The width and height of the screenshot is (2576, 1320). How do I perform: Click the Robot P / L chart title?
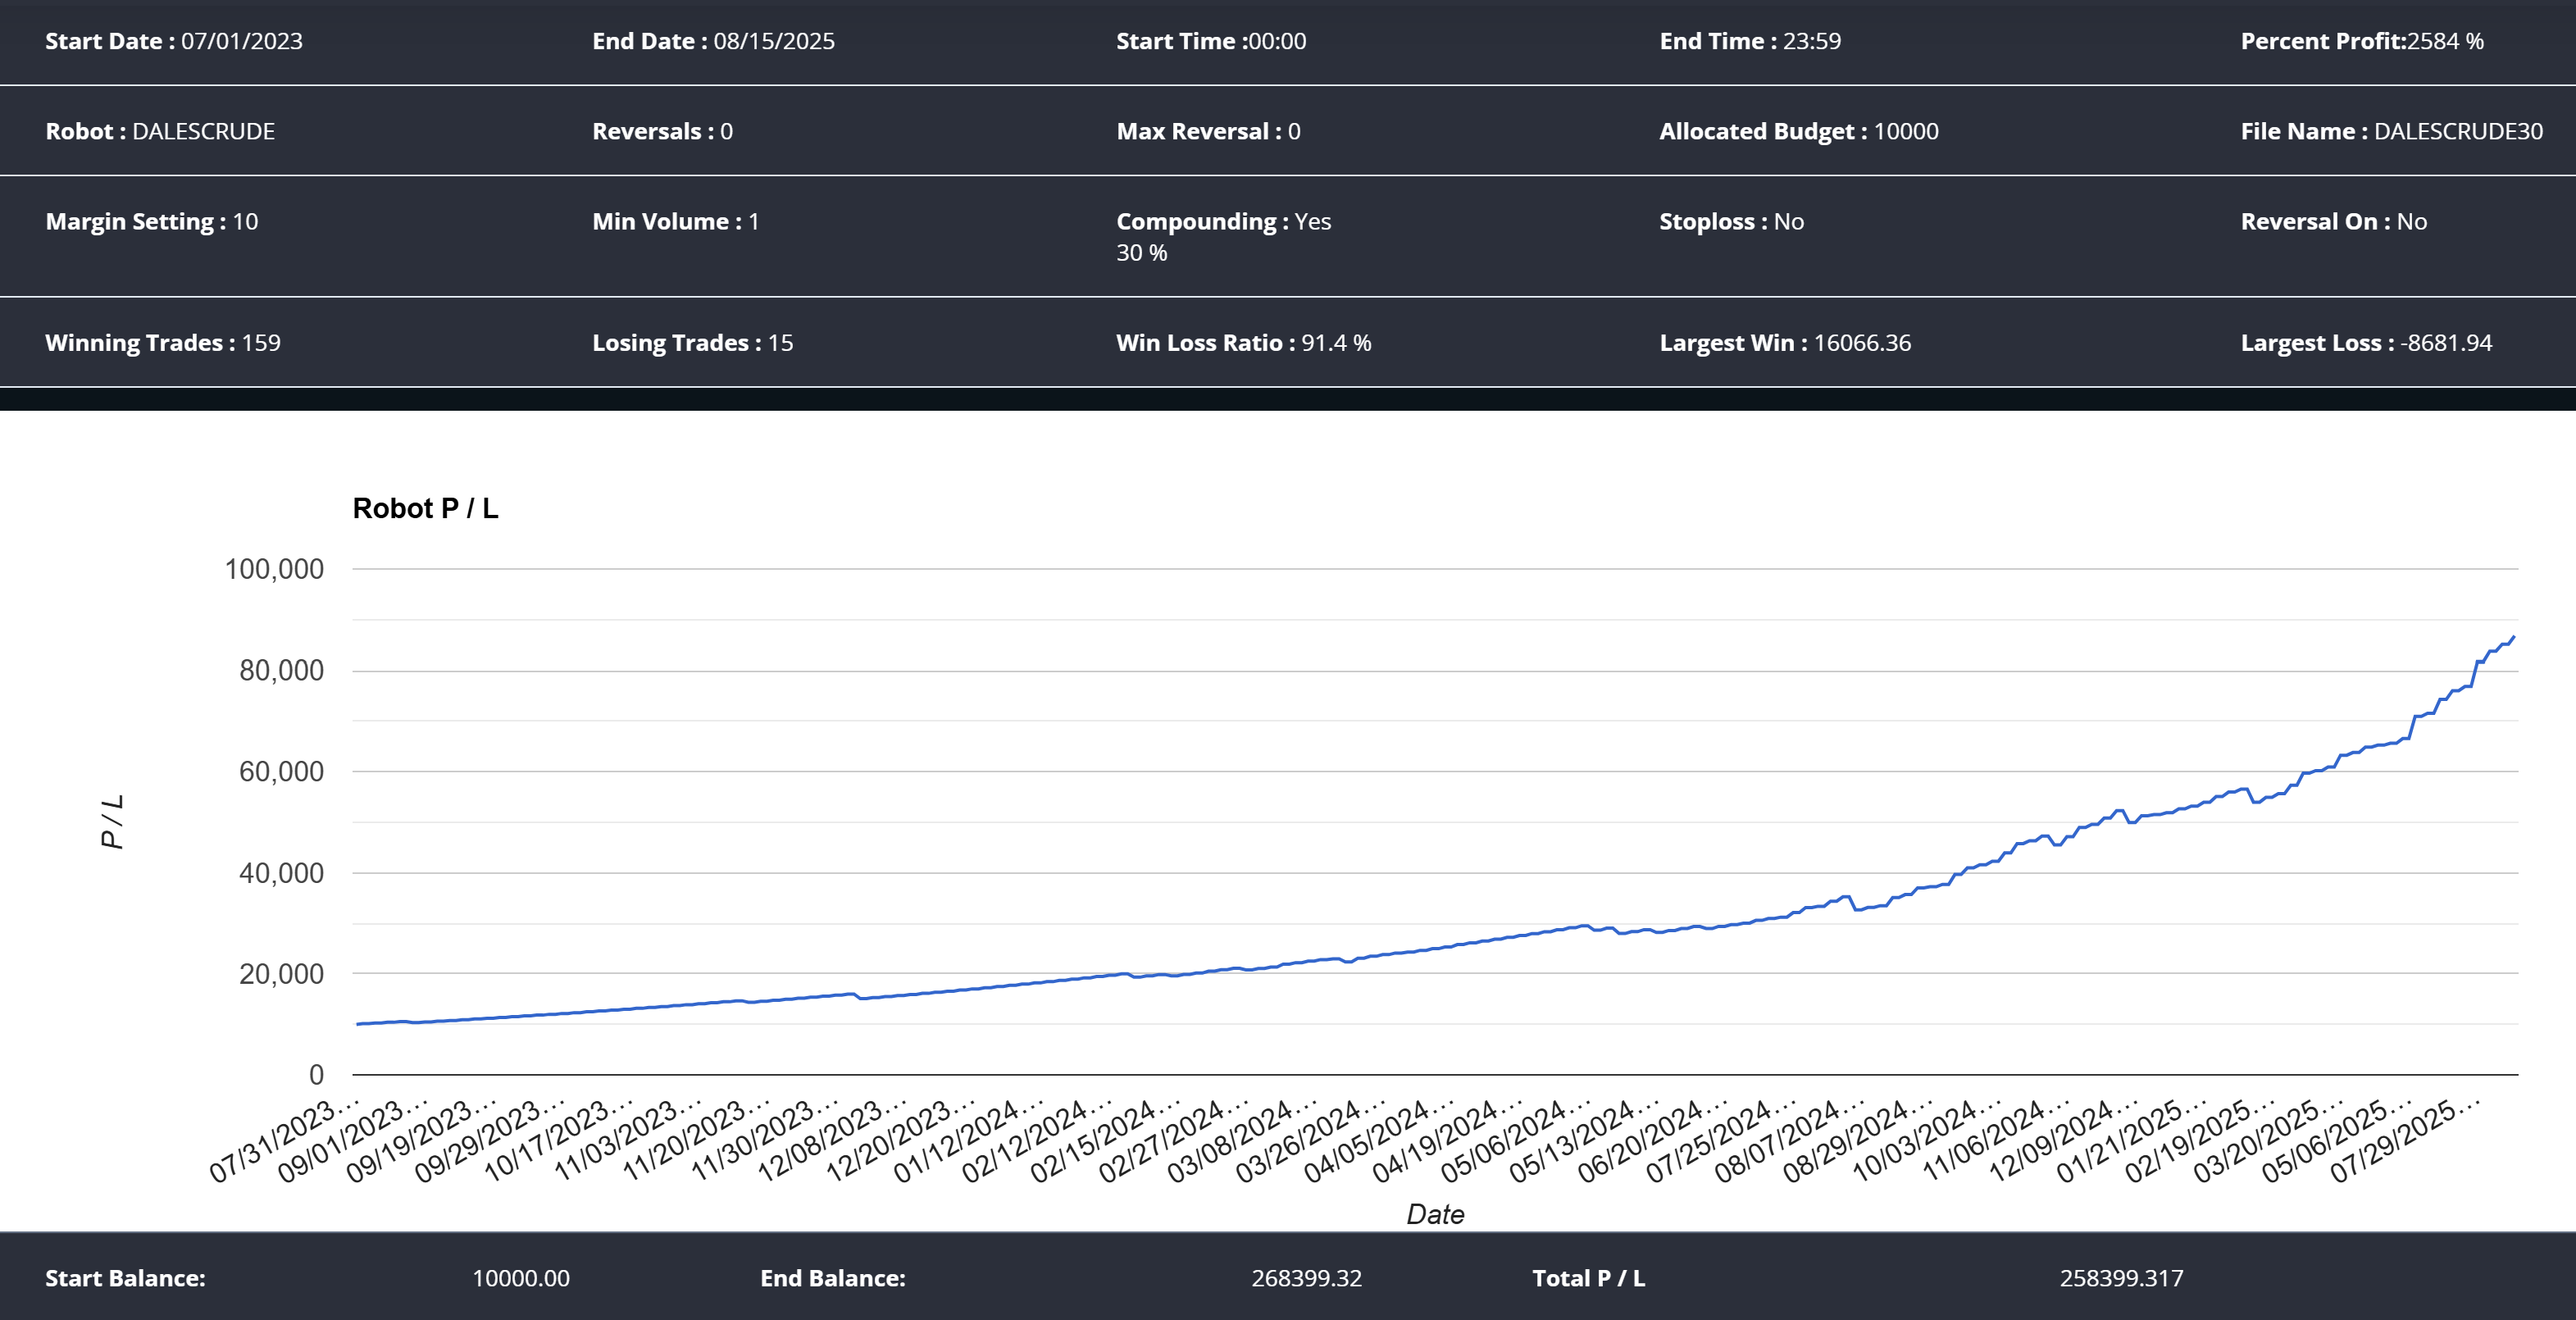tap(425, 508)
